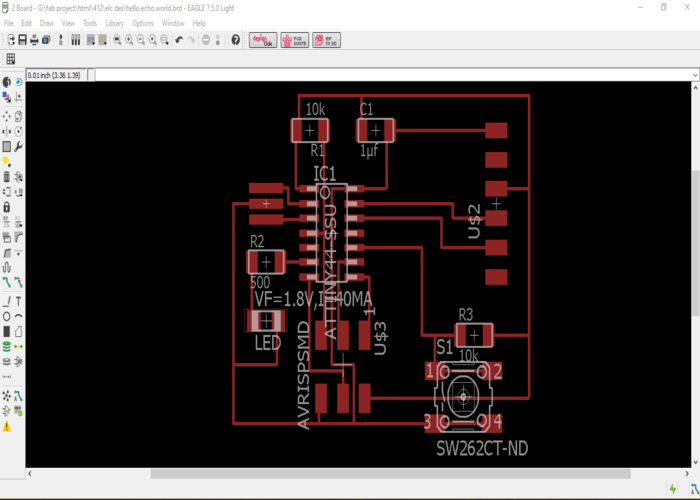
Task: Run a ULP program
Action: pyautogui.click(x=102, y=40)
